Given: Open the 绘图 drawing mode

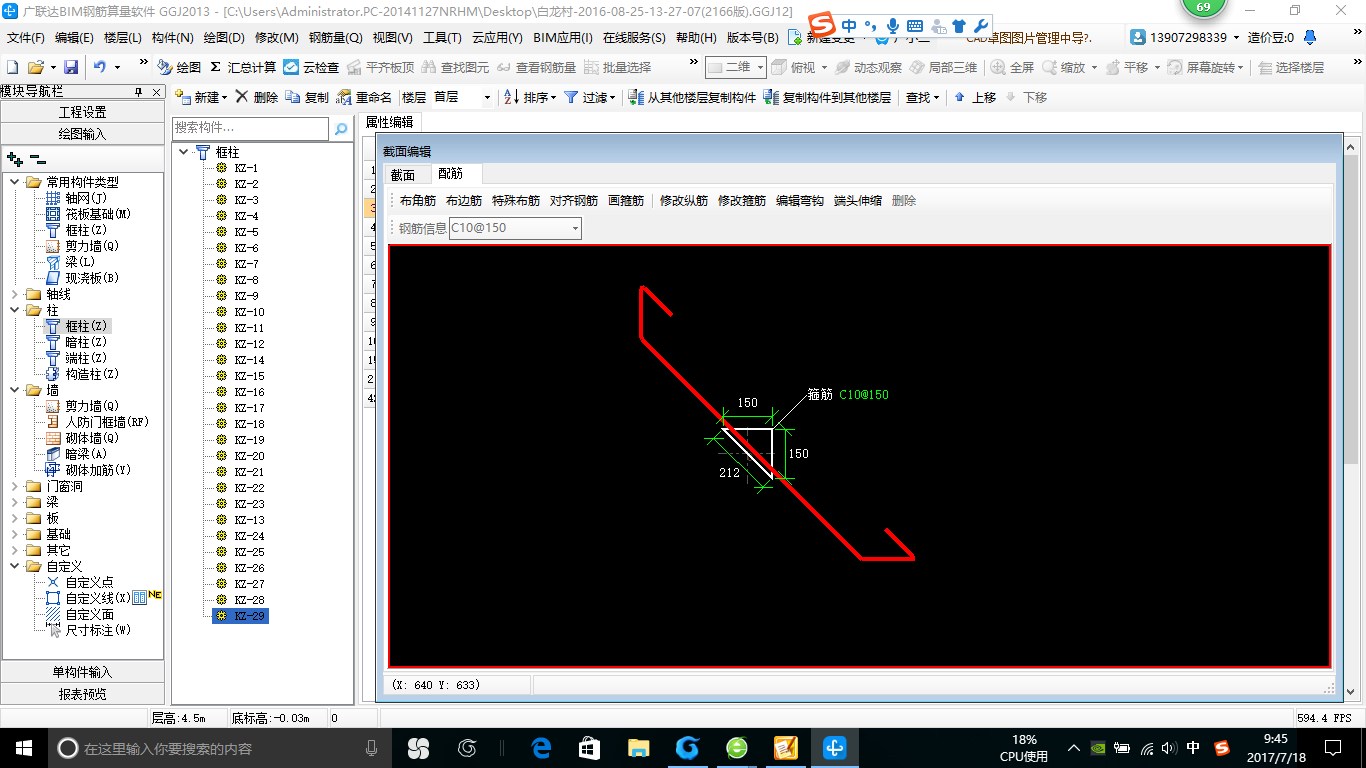Looking at the screenshot, I should coord(180,67).
